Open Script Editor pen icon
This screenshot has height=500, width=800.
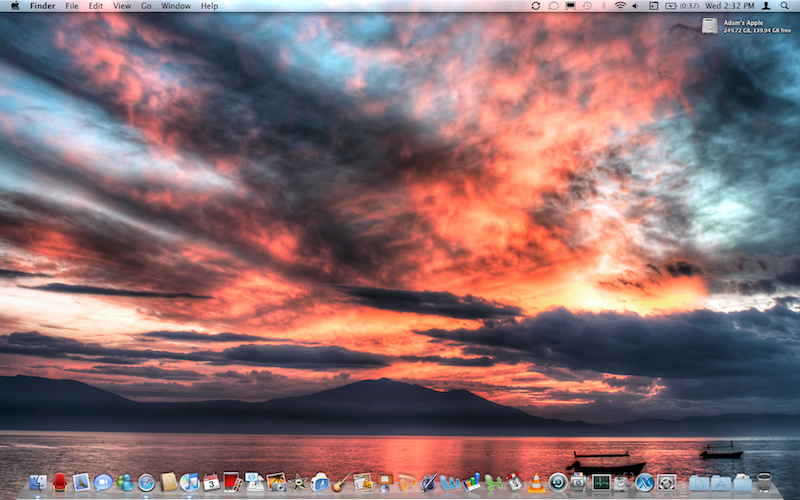pos(429,482)
